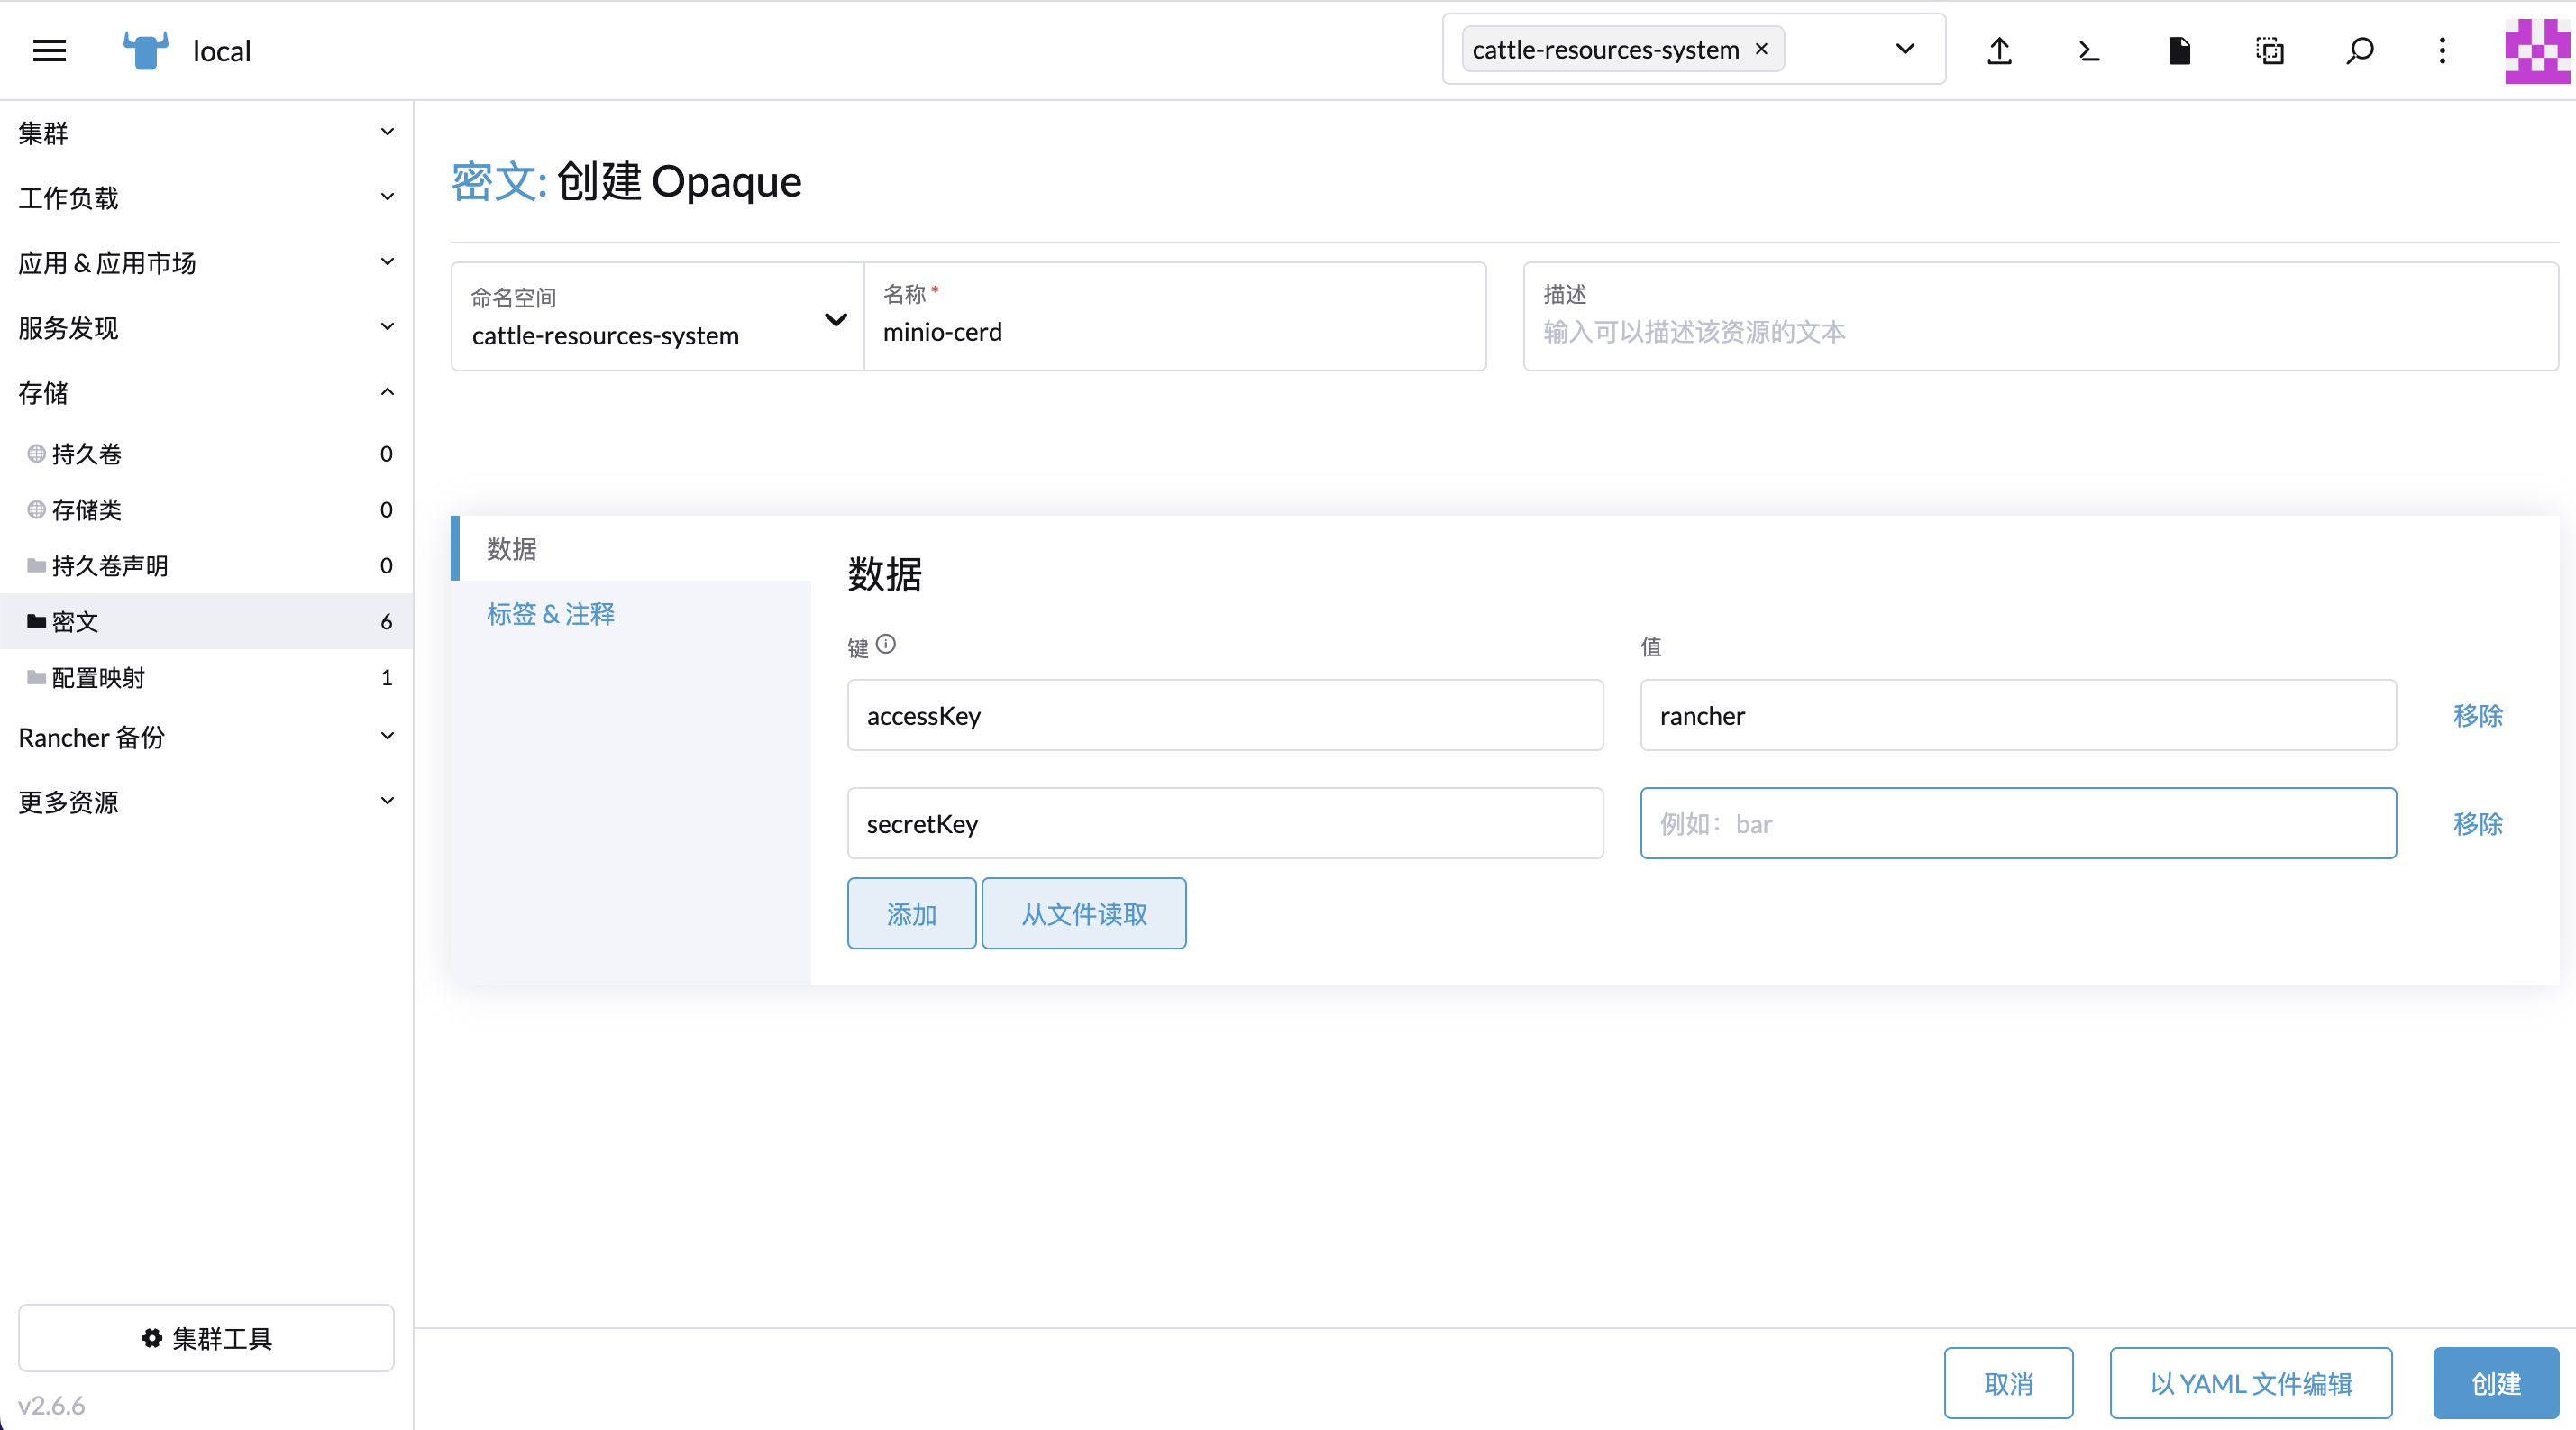Click the info icon next to 键
Image resolution: width=2576 pixels, height=1430 pixels.
885,644
